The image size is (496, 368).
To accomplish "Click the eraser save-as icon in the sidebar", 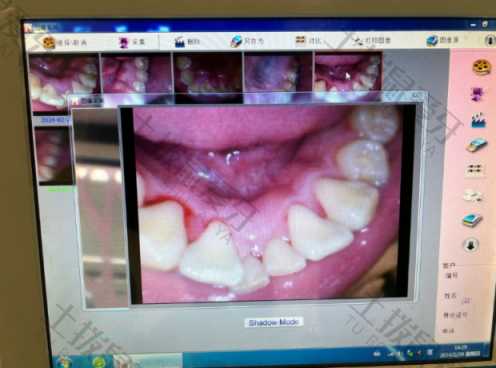I will (x=477, y=145).
